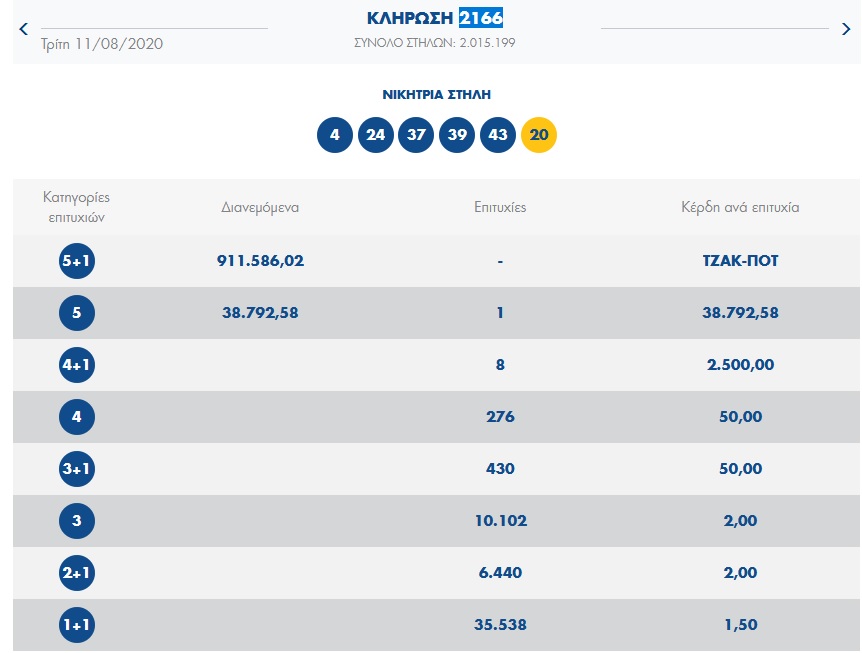Click the ΤΖΑΚ-ΠΟΤ jackpot cell
Viewport: 862px width, 653px height.
[740, 261]
